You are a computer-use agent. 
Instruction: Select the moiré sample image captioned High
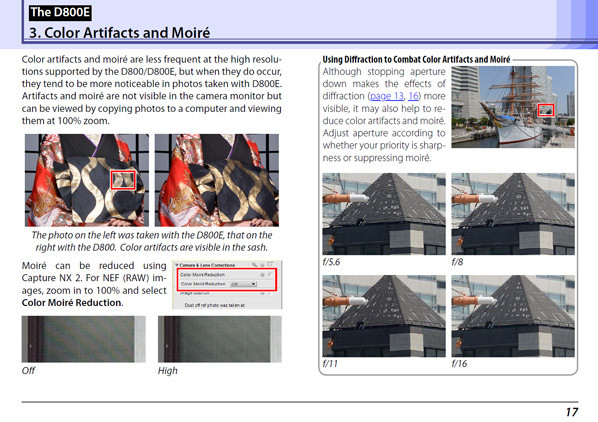click(x=220, y=339)
